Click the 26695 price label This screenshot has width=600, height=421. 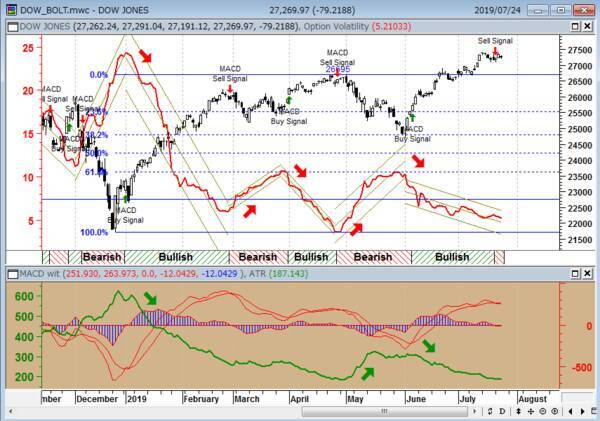[x=338, y=69]
